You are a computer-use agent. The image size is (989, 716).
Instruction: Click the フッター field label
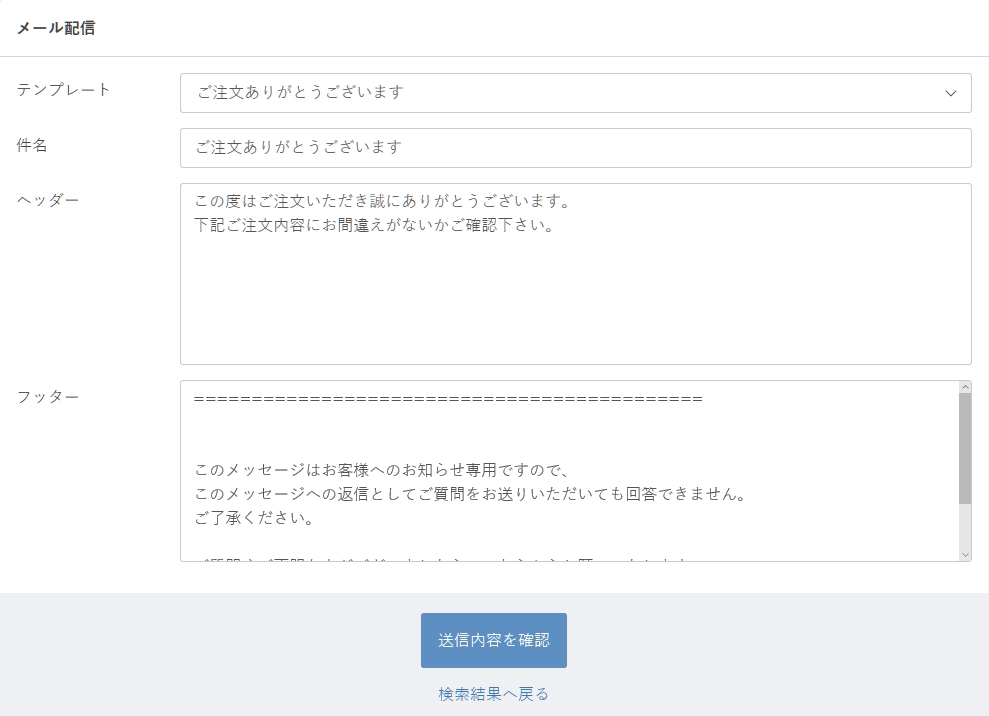pyautogui.click(x=48, y=396)
